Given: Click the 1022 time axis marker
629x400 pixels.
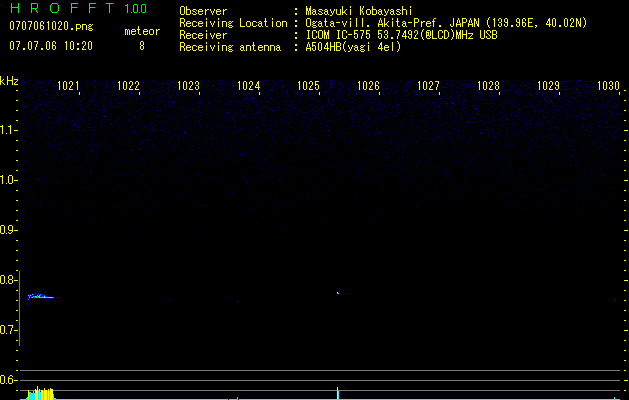Looking at the screenshot, I should [x=128, y=86].
